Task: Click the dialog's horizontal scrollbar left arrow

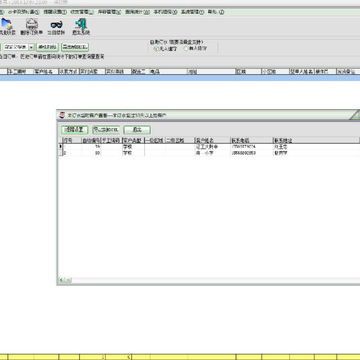Action: click(61, 280)
